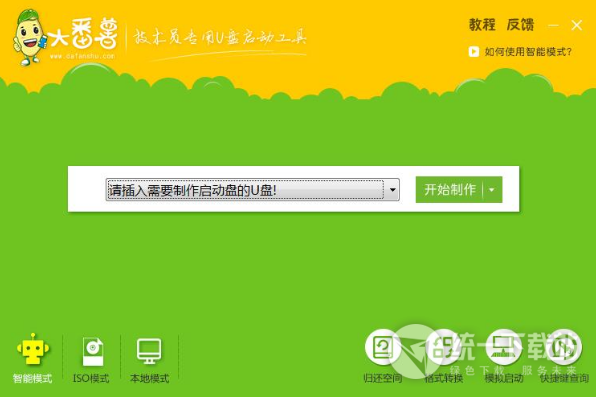Launch the 模拟启动 tool icon
Image resolution: width=596 pixels, height=397 pixels.
[504, 348]
